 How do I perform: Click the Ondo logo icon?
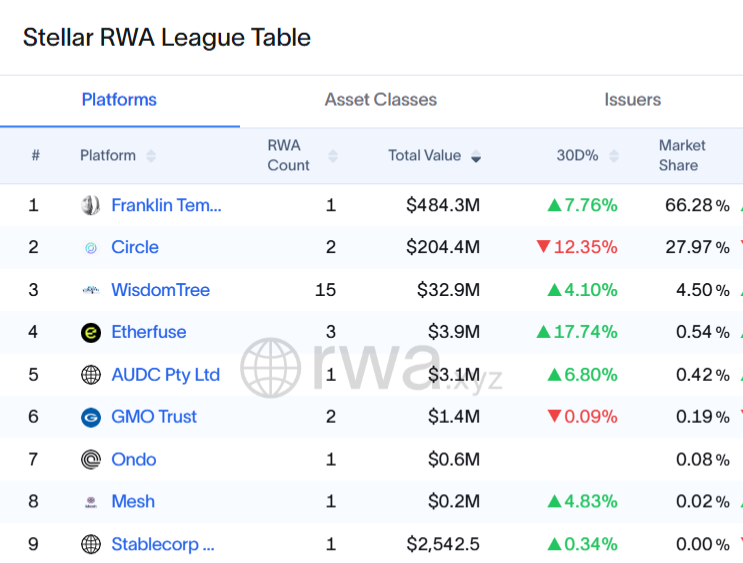click(x=91, y=460)
